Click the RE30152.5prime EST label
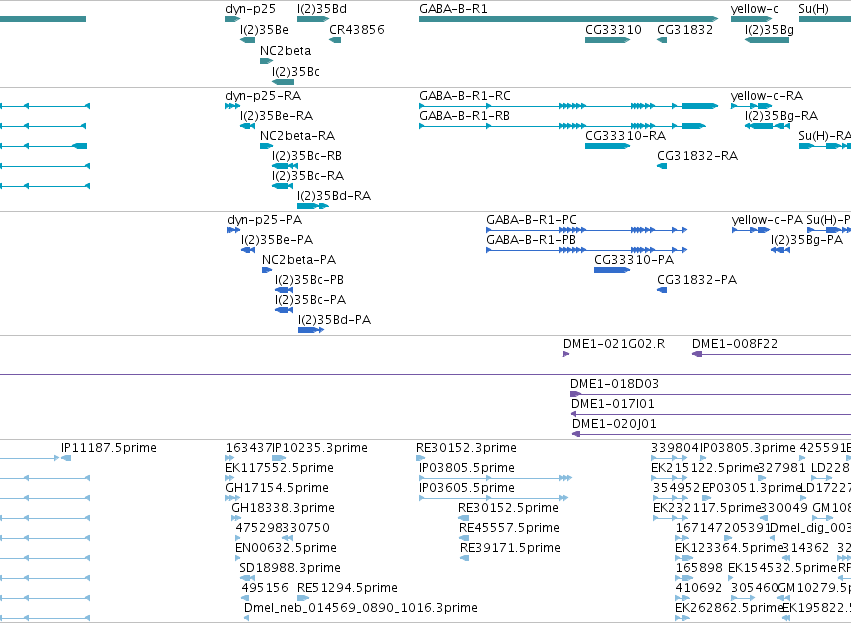The width and height of the screenshot is (851, 623). tap(508, 508)
